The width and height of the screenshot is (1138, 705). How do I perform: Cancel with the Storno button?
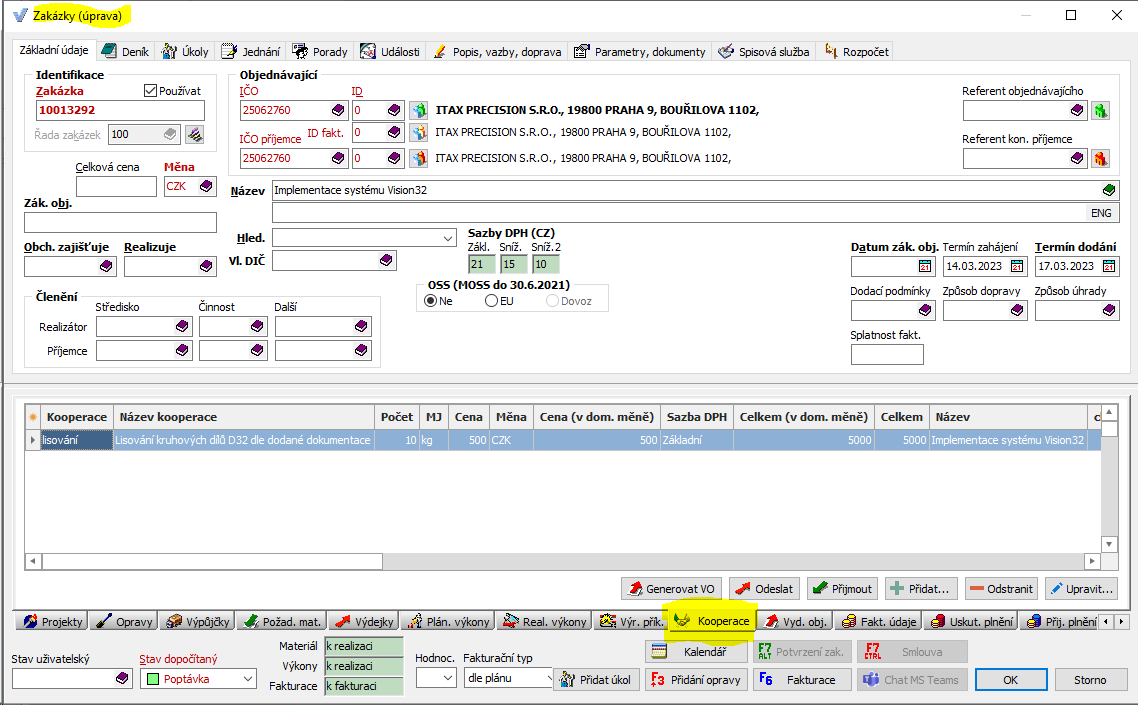tap(1090, 680)
